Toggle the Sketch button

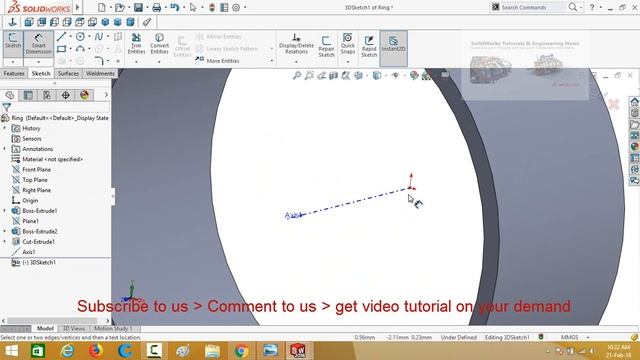(13, 43)
